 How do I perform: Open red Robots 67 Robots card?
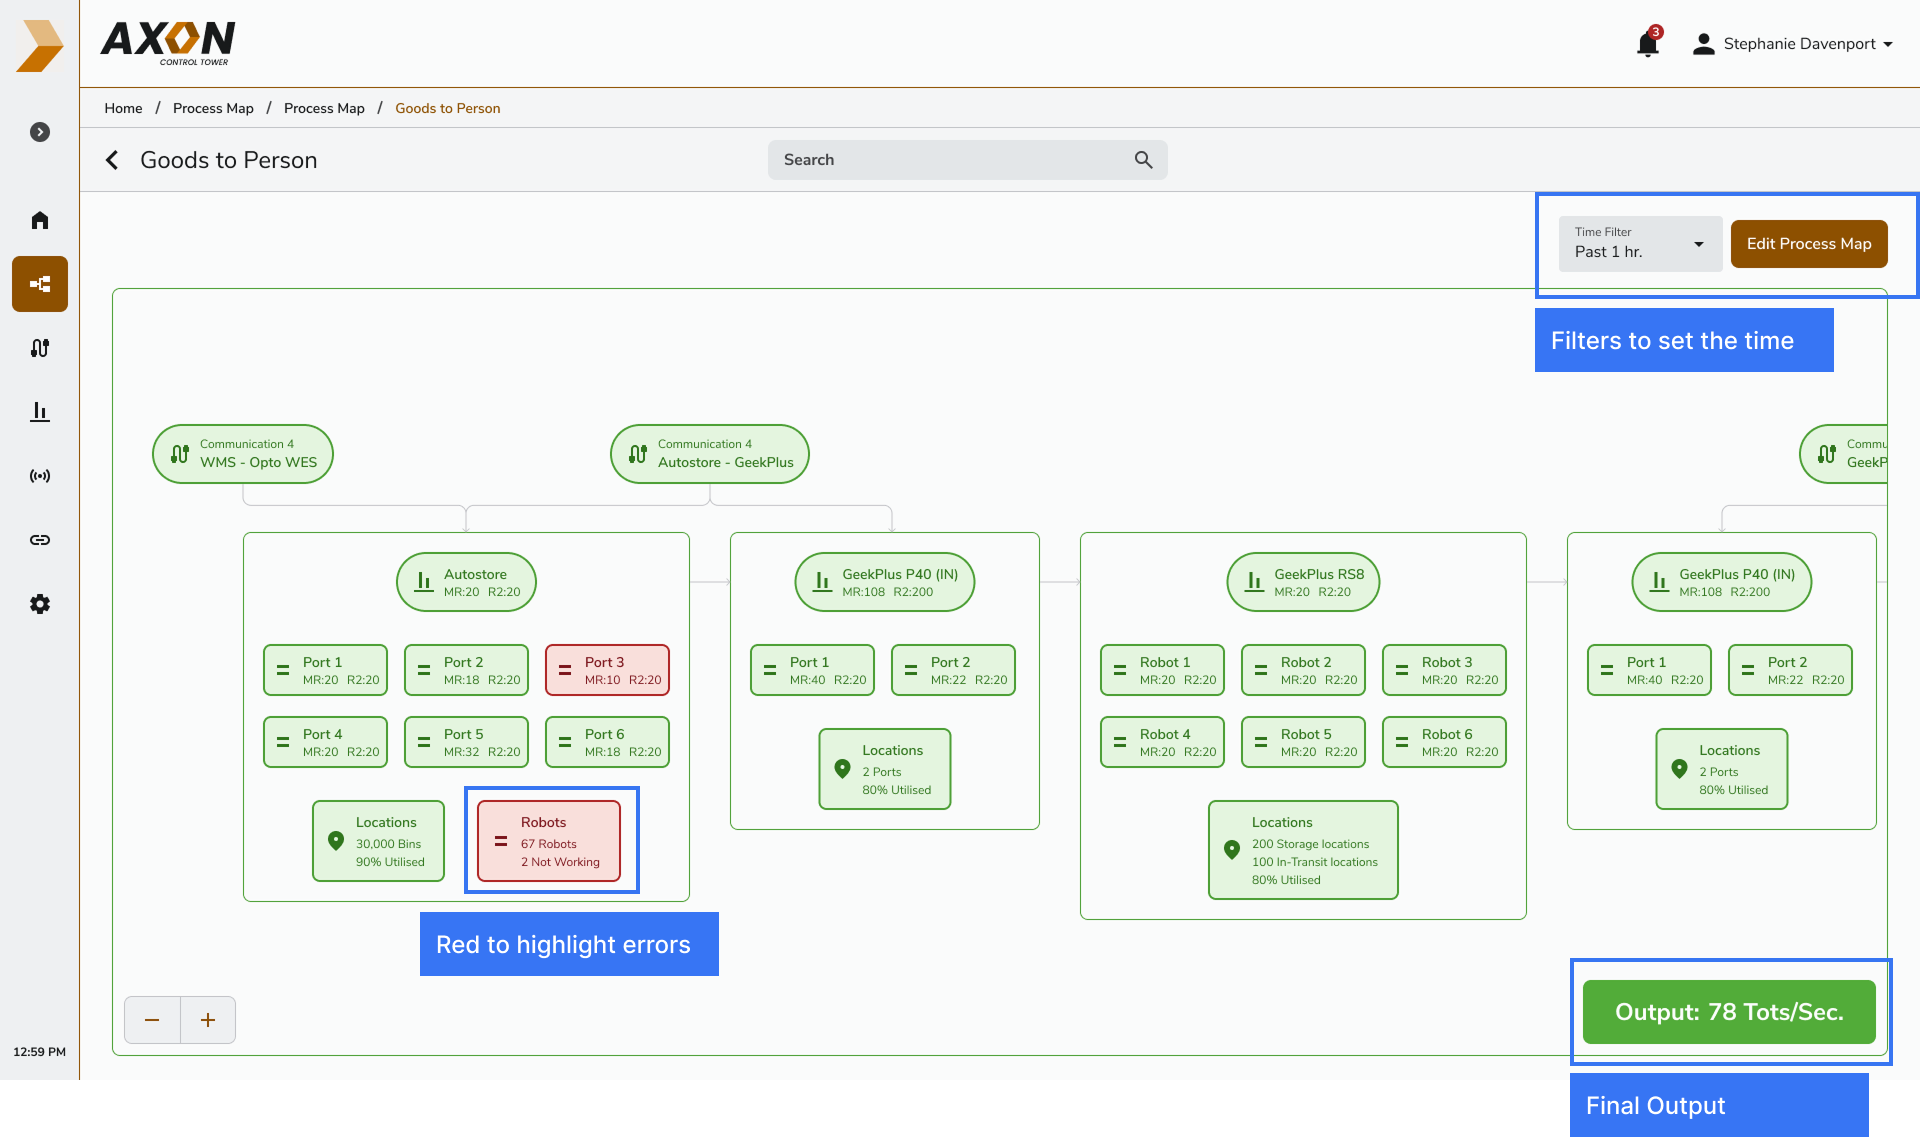(x=549, y=841)
